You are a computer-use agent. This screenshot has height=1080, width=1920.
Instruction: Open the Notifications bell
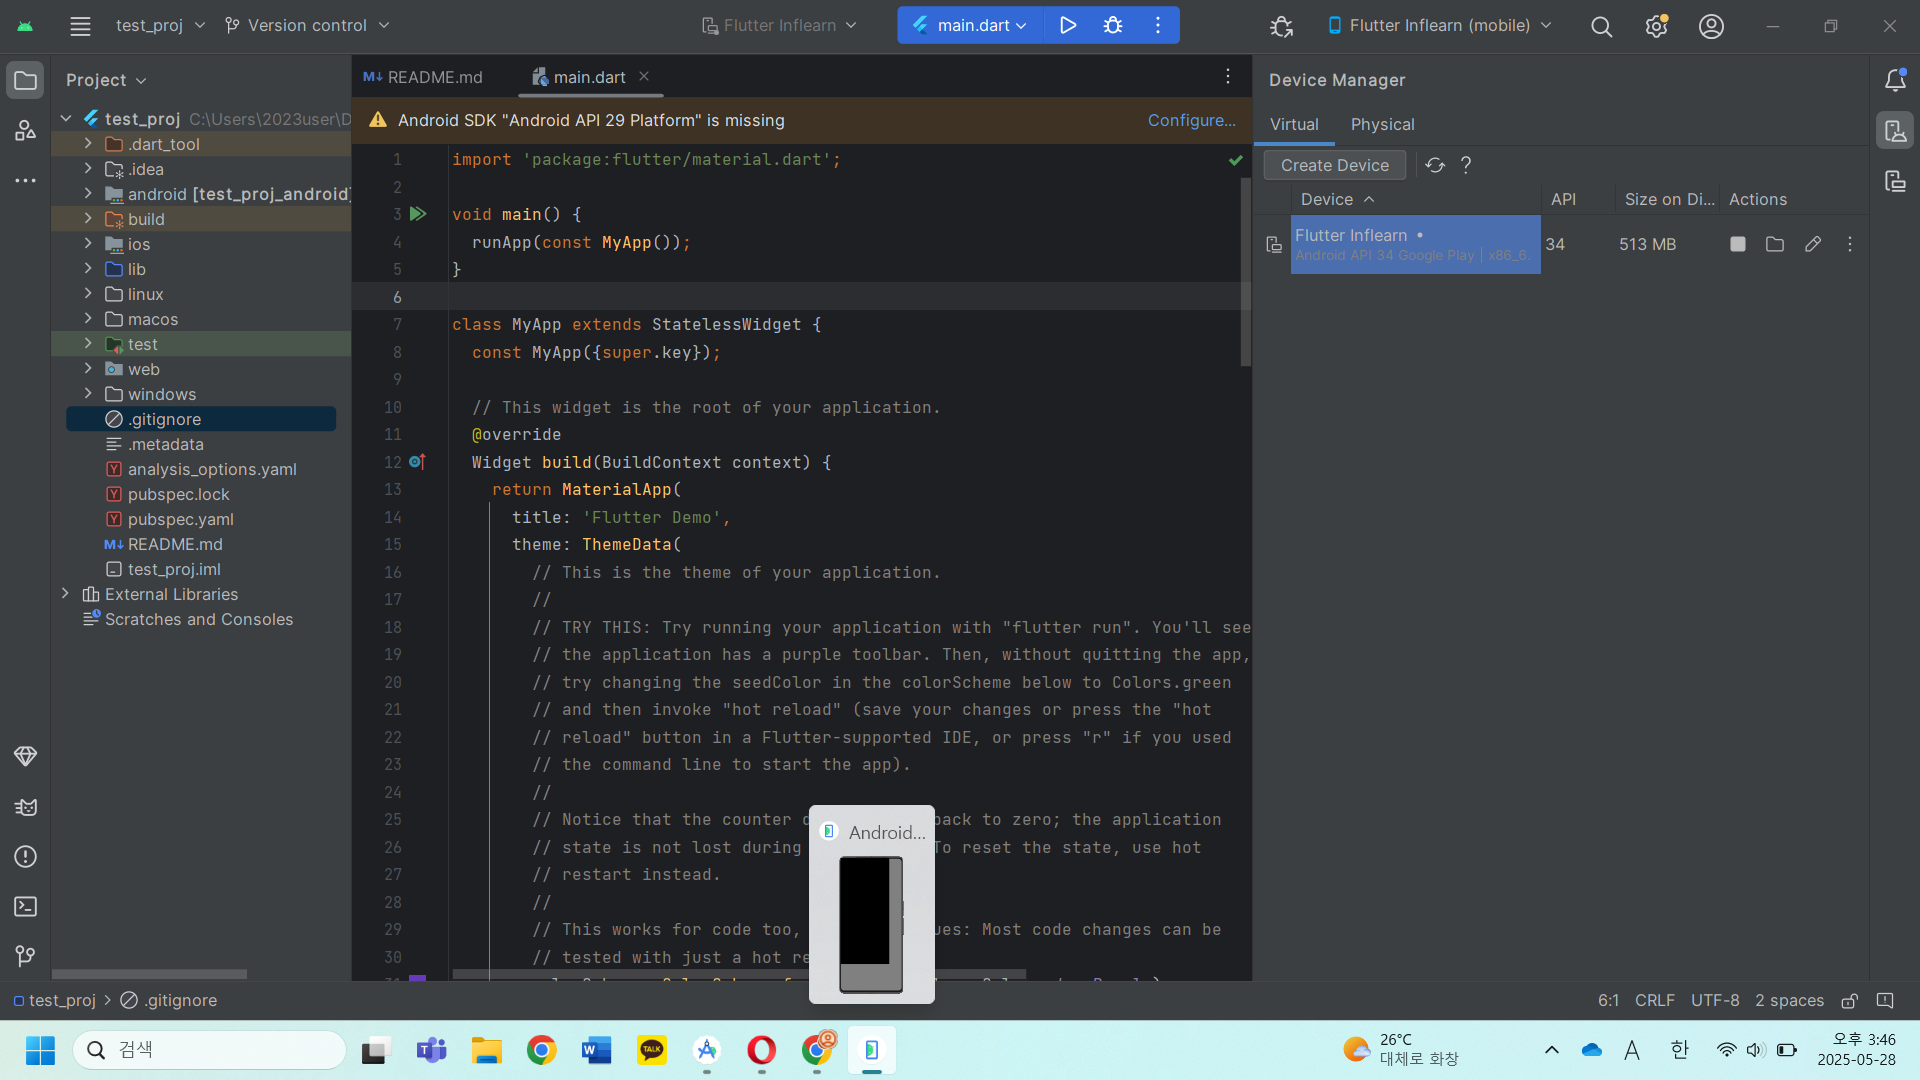pos(1895,80)
